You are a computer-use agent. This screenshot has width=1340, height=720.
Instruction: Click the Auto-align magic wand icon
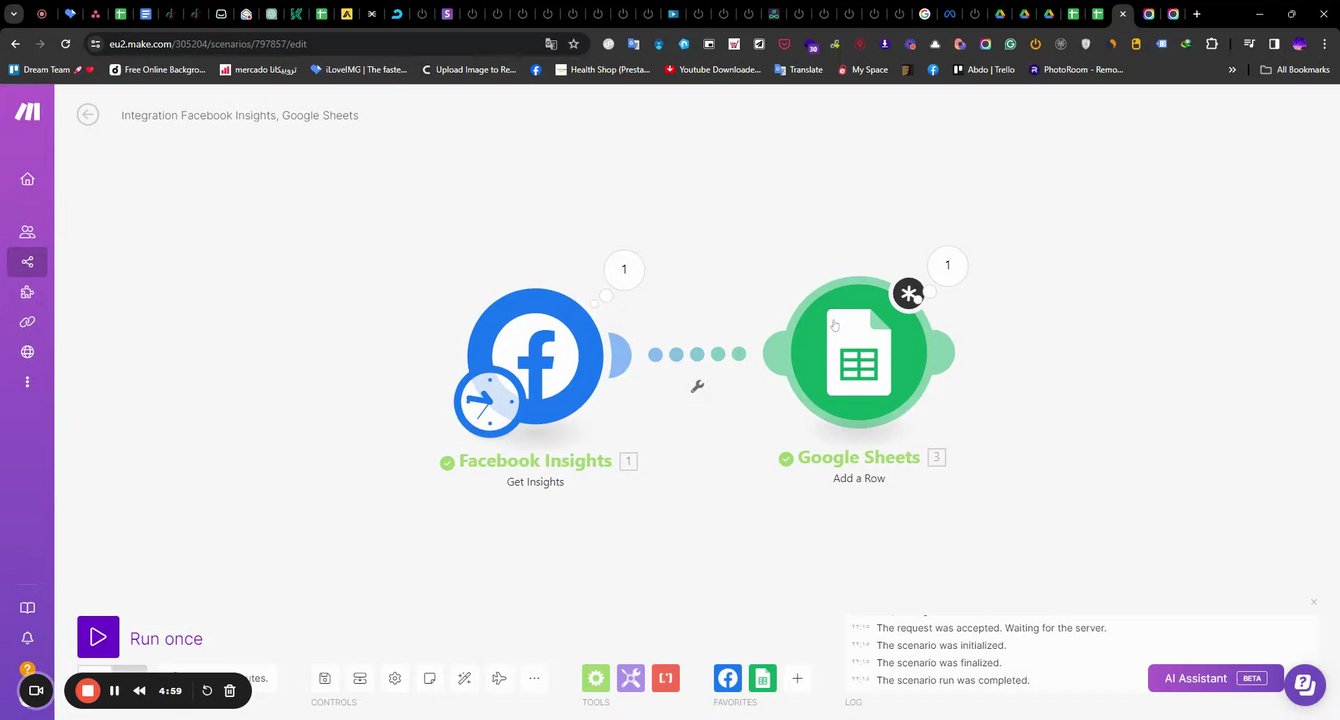click(464, 678)
